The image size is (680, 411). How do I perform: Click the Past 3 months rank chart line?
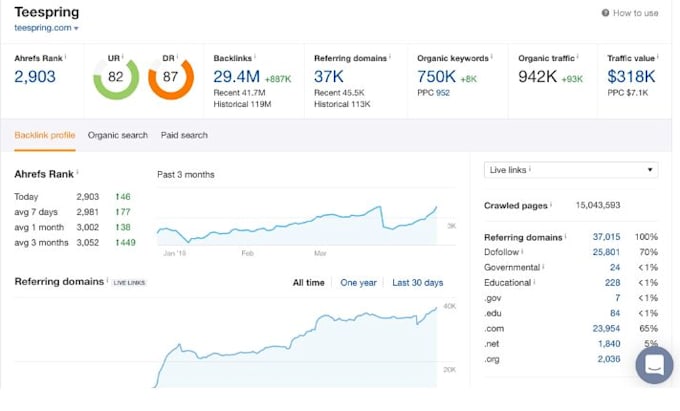(297, 225)
